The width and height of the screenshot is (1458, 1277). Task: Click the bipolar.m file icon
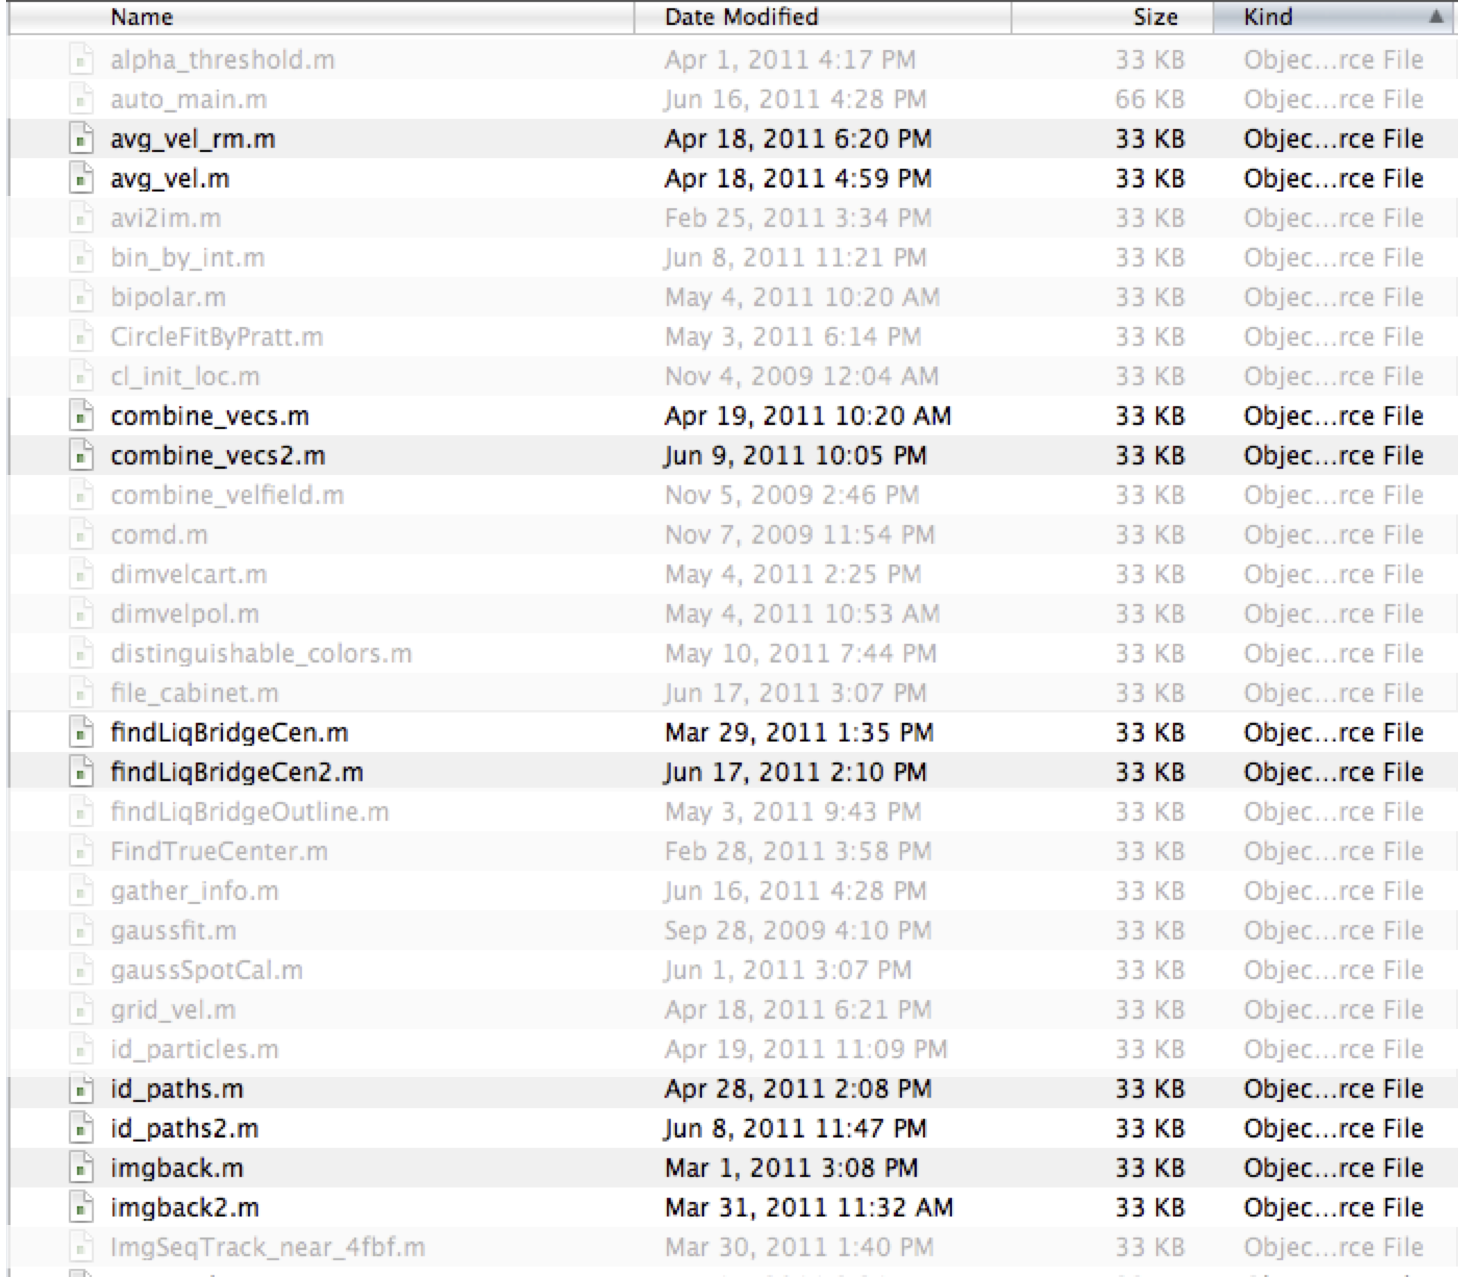click(81, 297)
